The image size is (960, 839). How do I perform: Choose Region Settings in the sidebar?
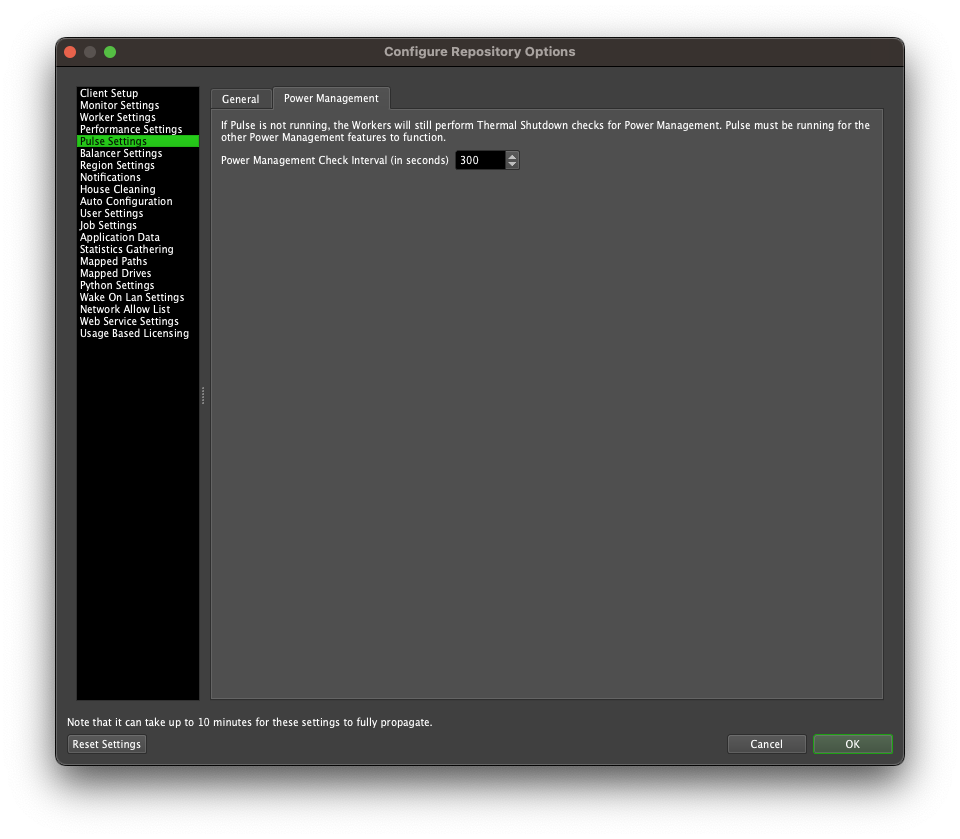point(138,165)
